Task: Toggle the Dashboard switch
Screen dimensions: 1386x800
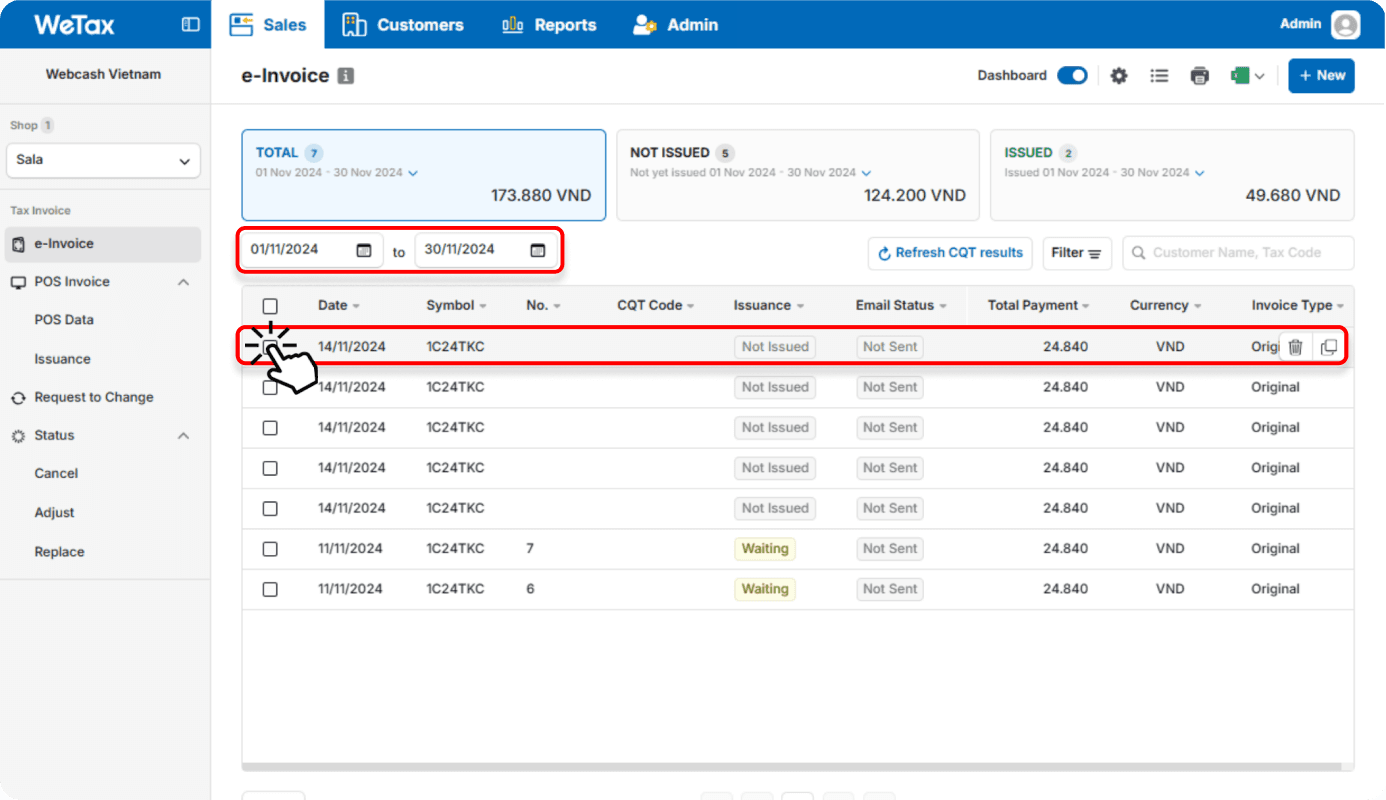Action: [1072, 76]
